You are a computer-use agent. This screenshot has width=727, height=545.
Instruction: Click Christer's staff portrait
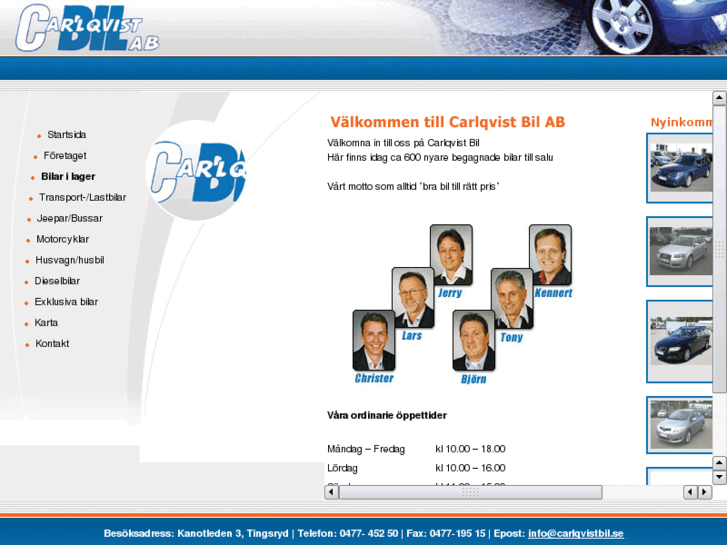pyautogui.click(x=374, y=341)
